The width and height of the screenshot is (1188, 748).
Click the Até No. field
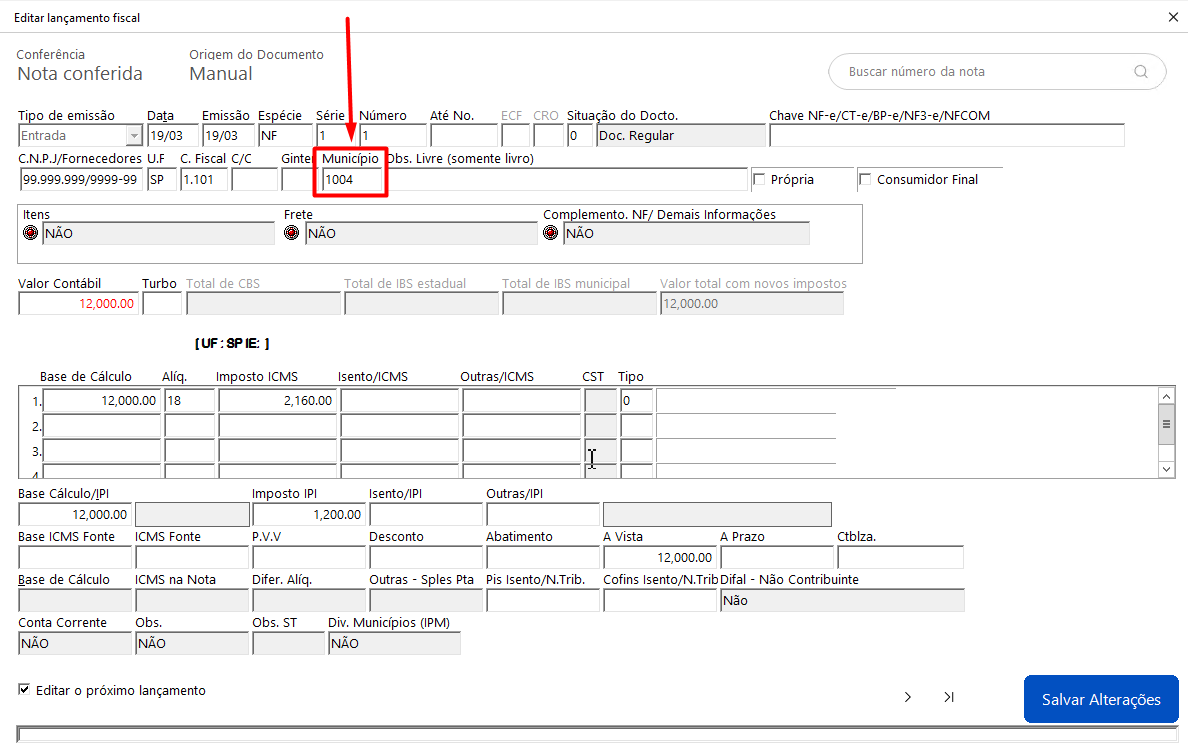[464, 136]
